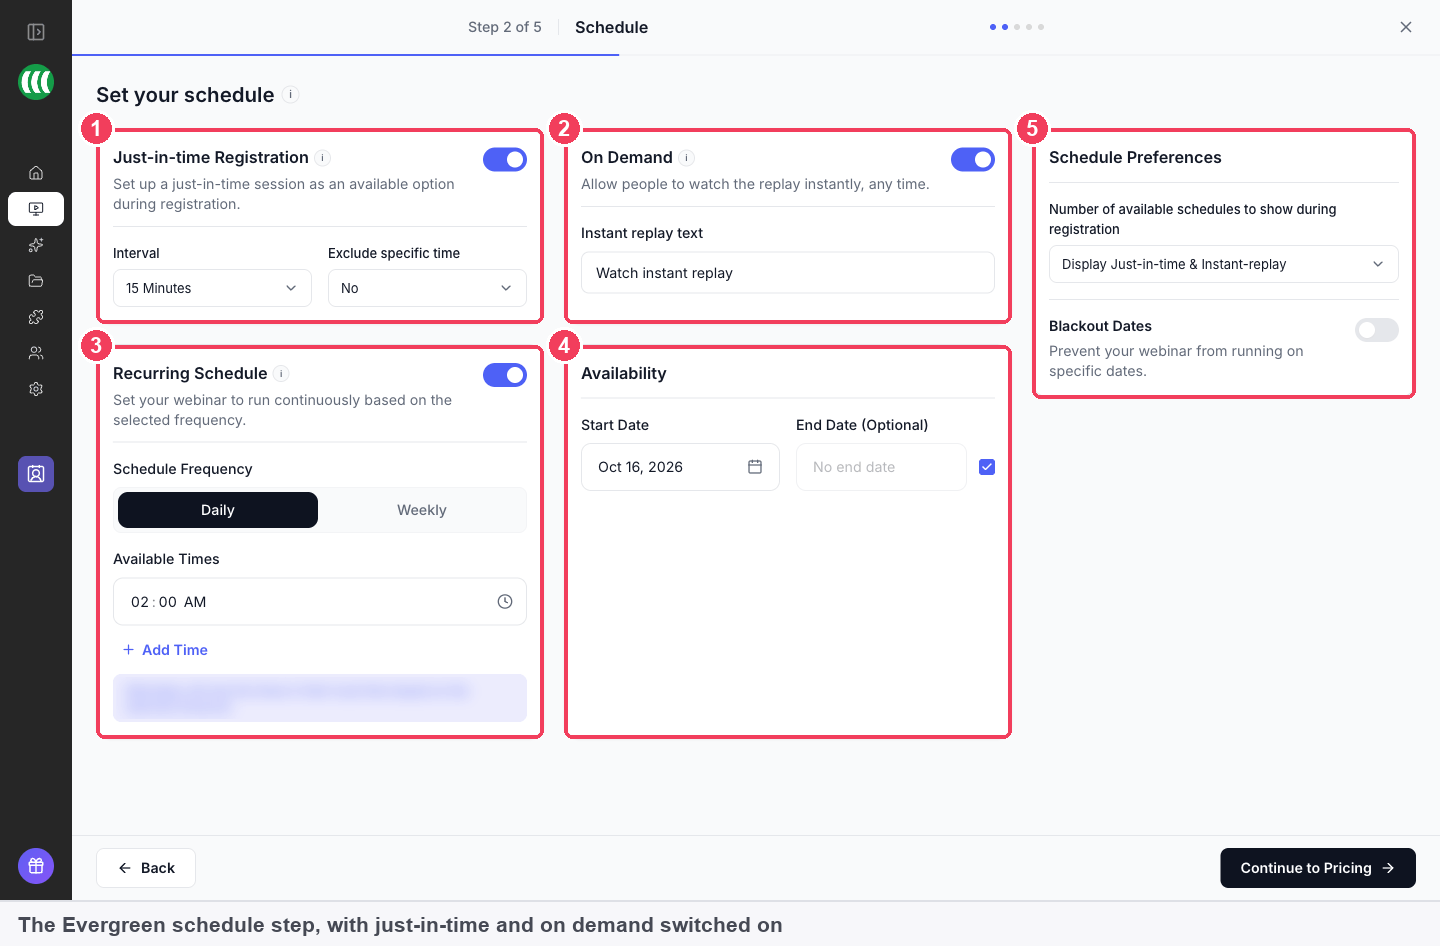Collapse the sidebar panel icon
This screenshot has width=1440, height=946.
tap(36, 32)
